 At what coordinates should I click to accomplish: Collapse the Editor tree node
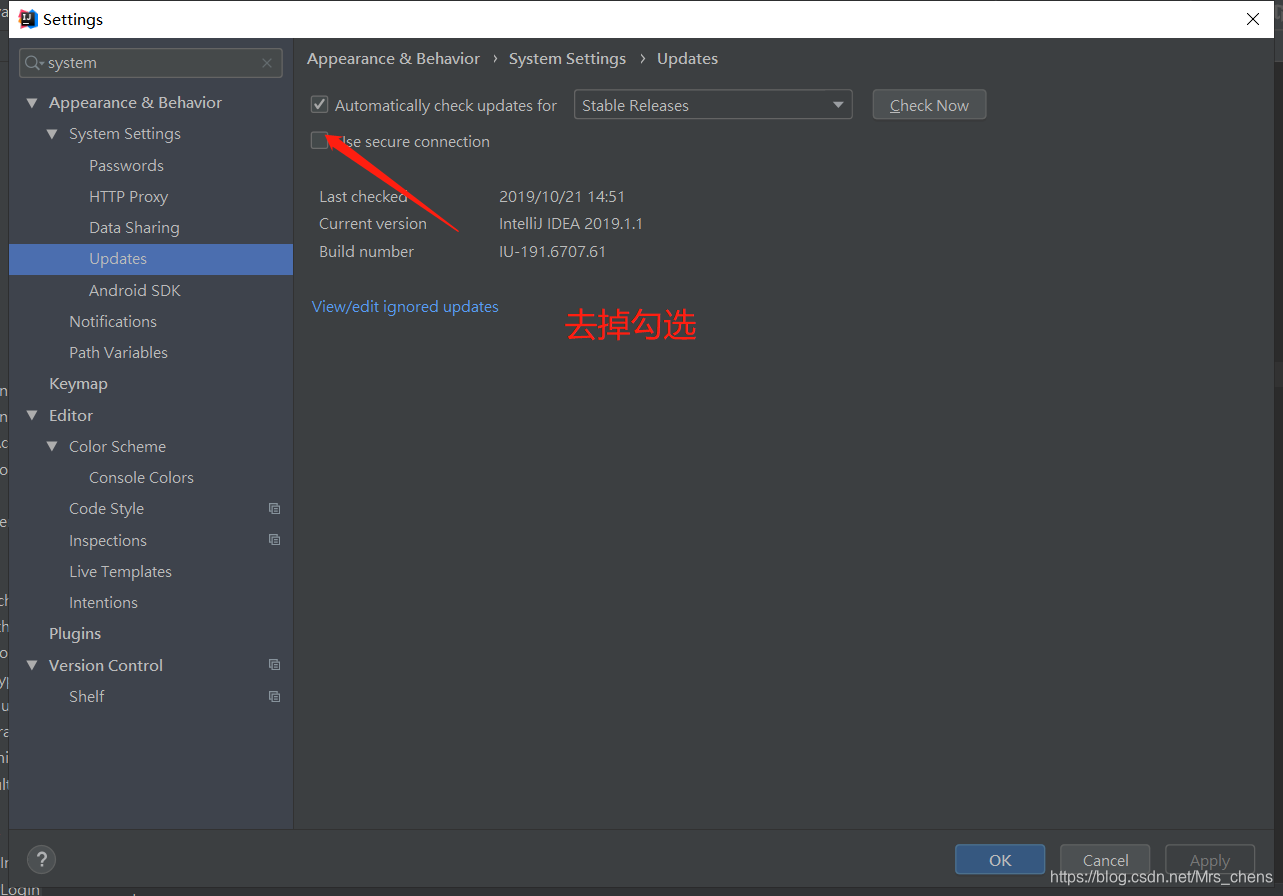[32, 415]
